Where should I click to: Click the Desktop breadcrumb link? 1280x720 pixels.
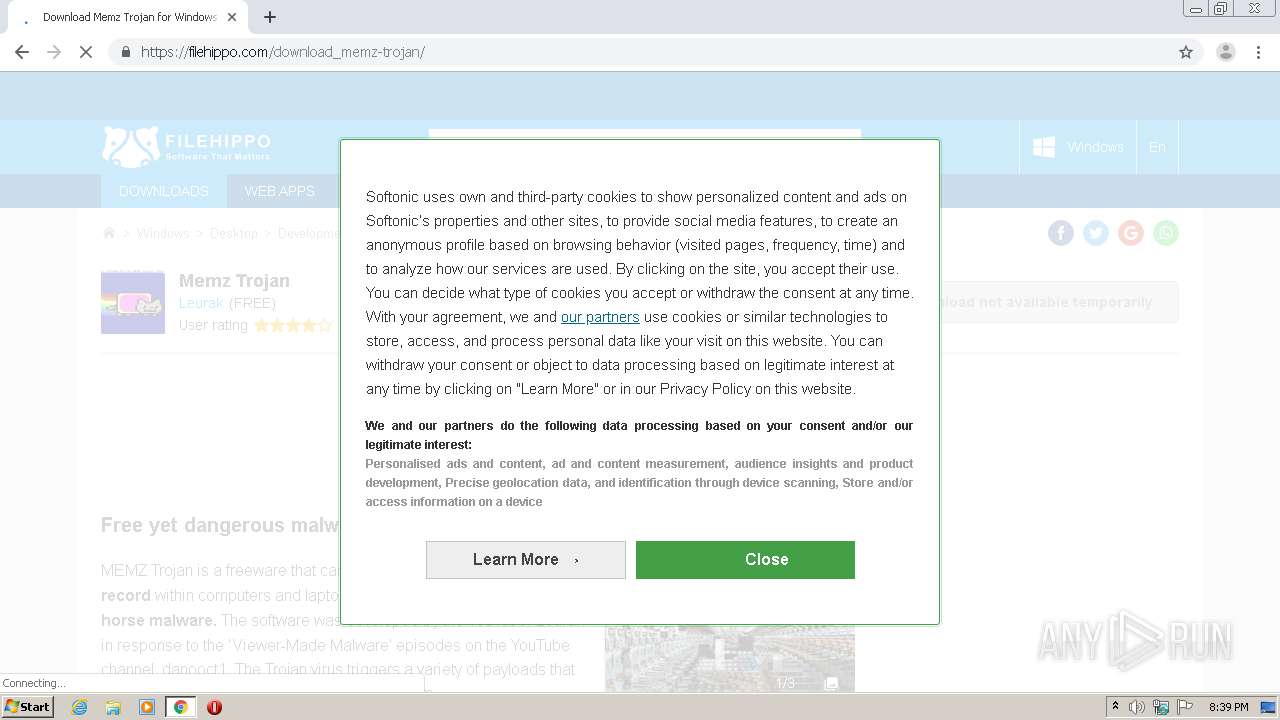tap(234, 233)
